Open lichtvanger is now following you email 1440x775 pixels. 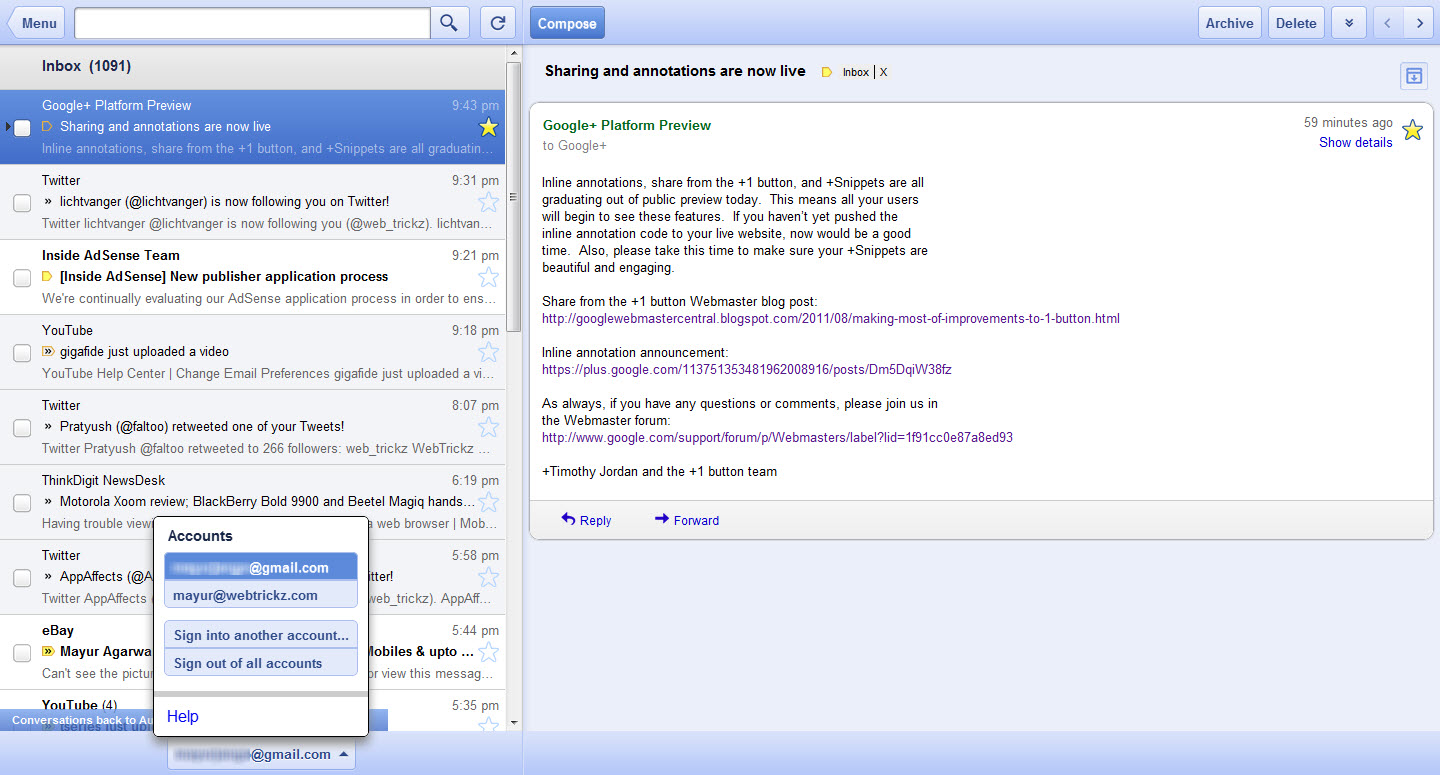coord(253,202)
